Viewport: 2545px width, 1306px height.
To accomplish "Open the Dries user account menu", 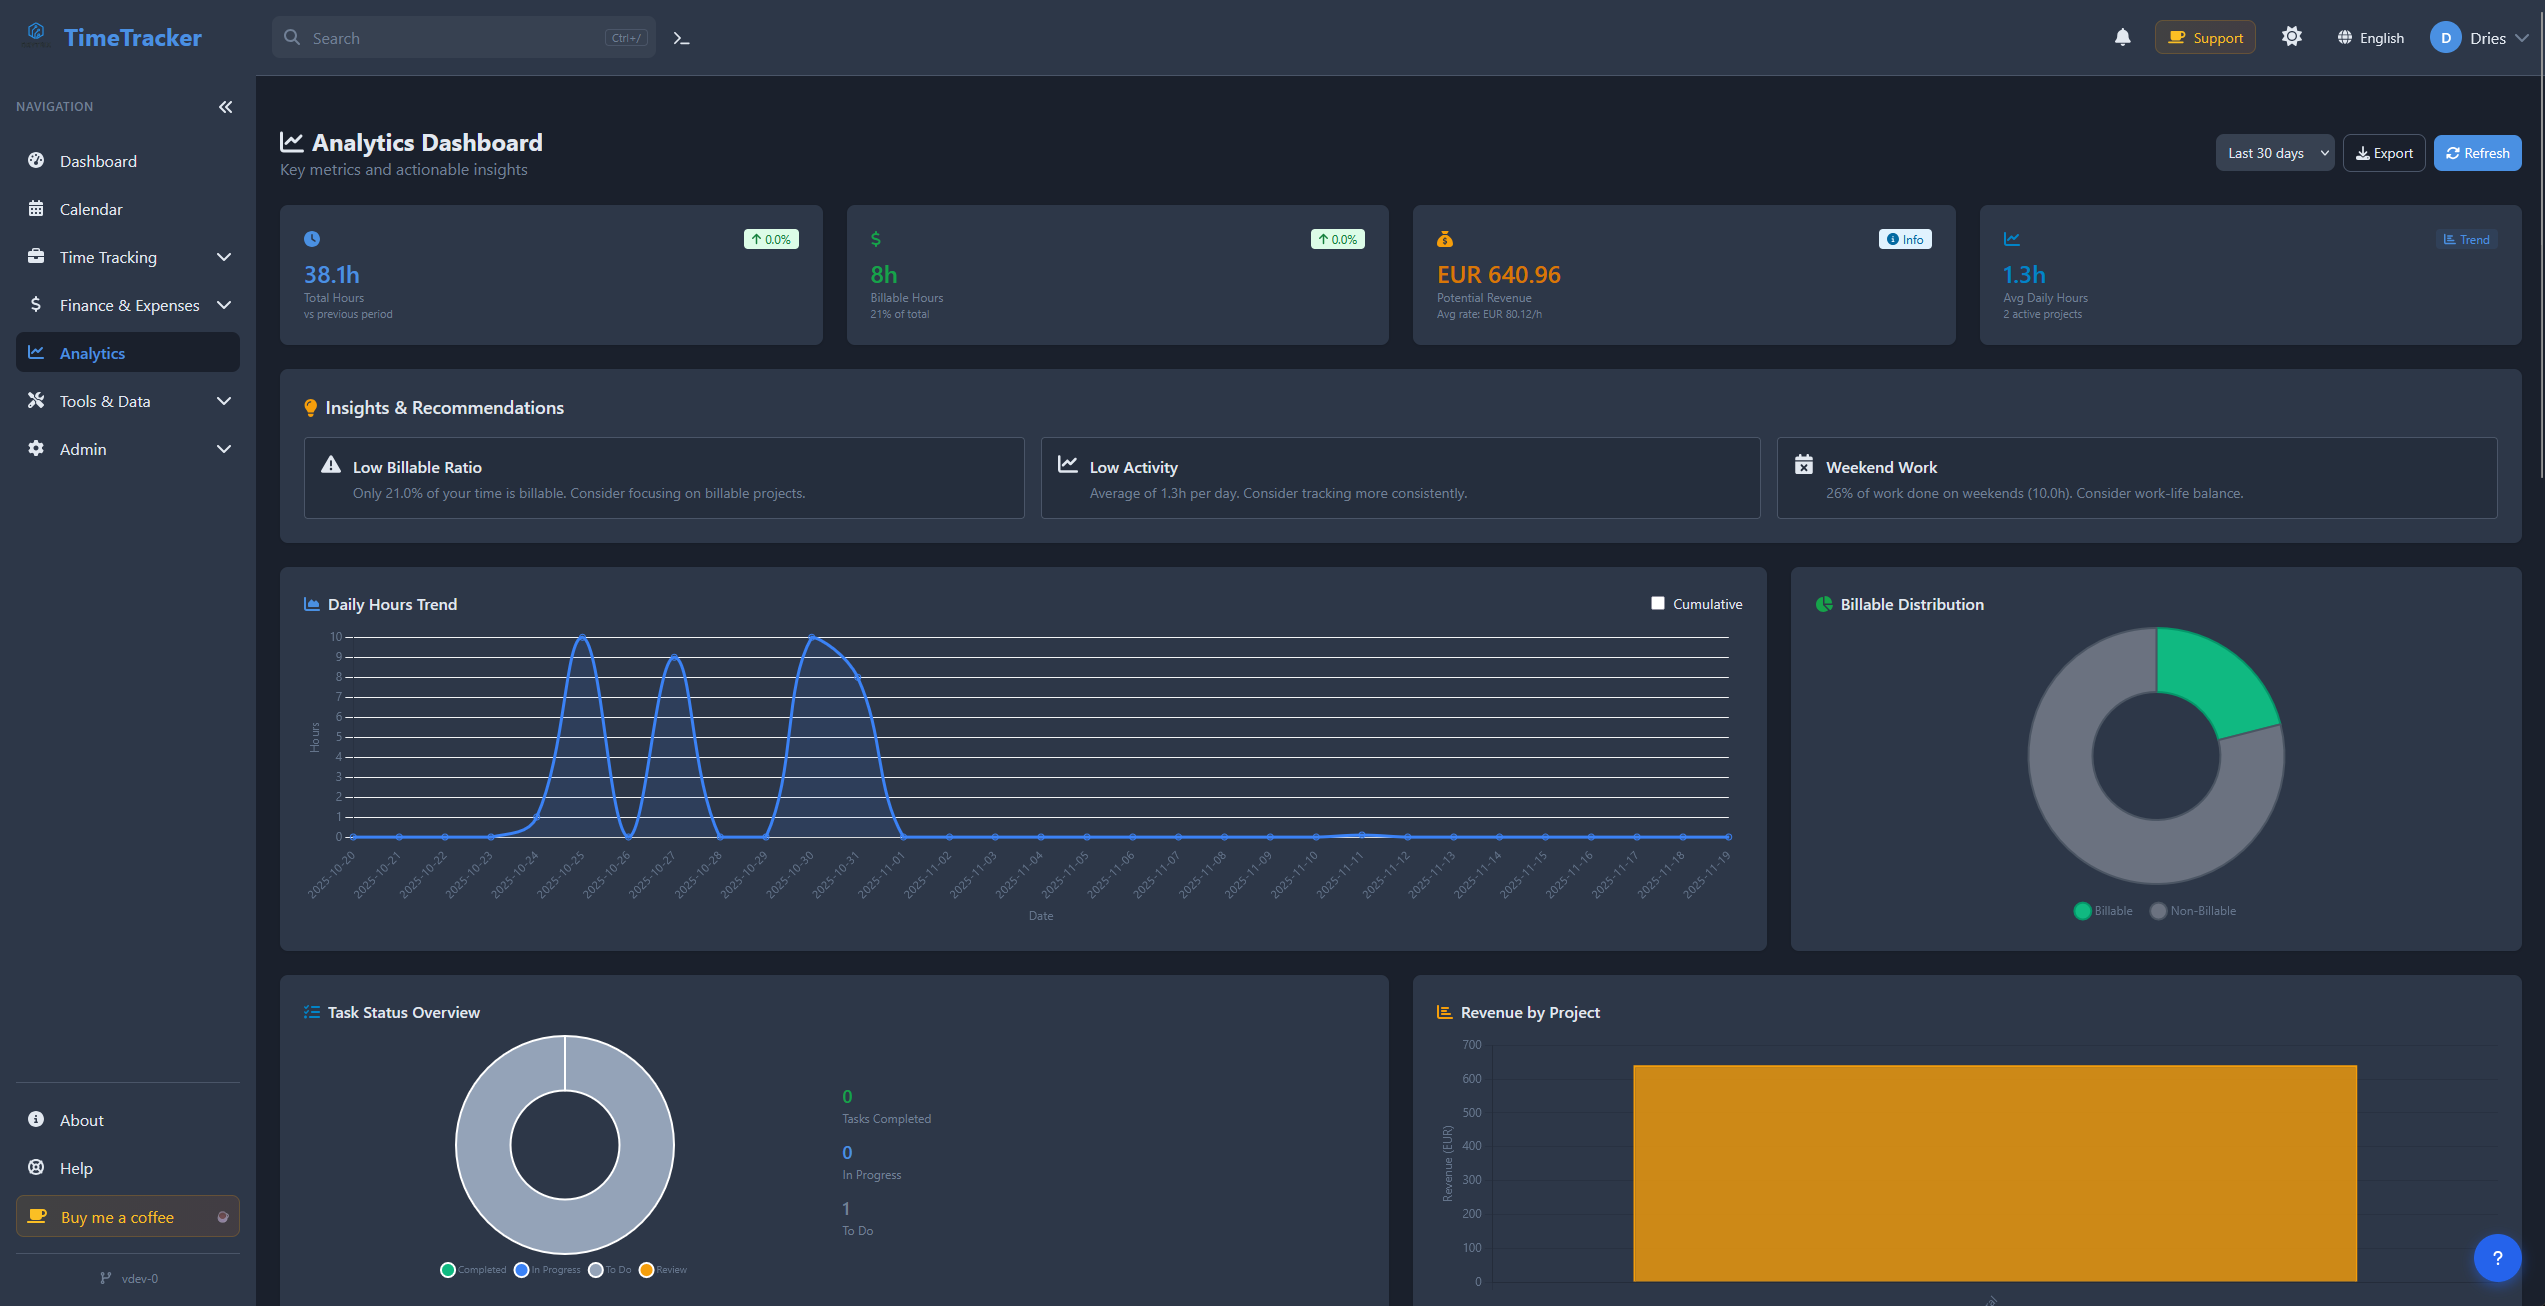I will pyautogui.click(x=2481, y=37).
